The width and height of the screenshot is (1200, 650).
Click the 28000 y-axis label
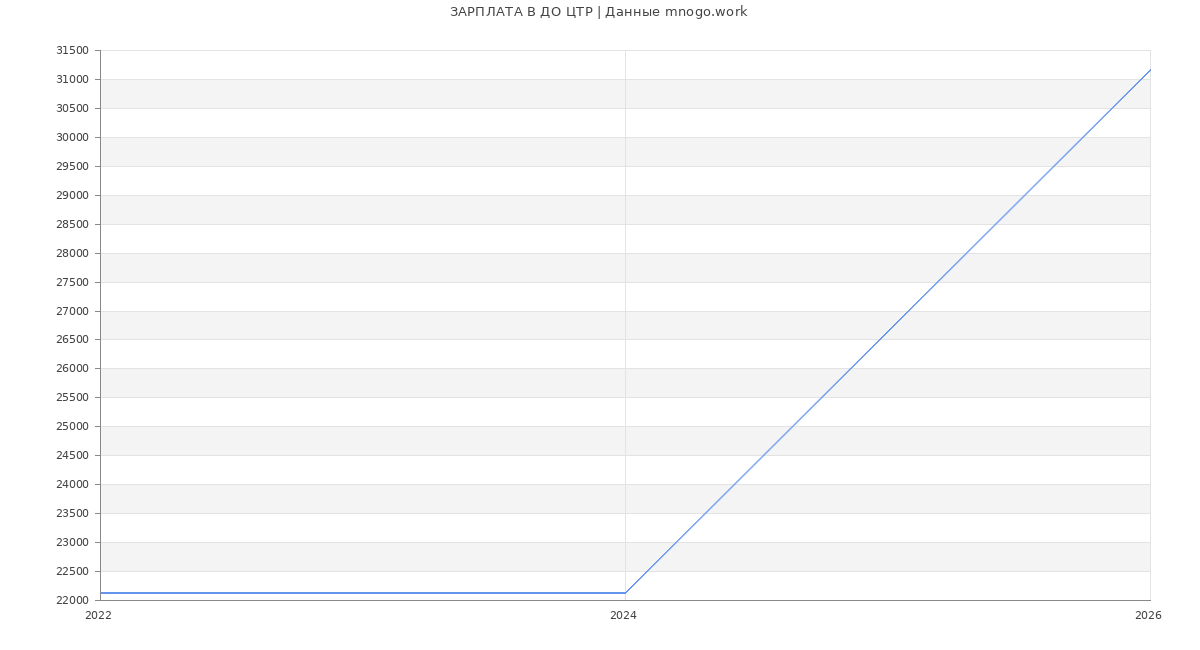72,254
